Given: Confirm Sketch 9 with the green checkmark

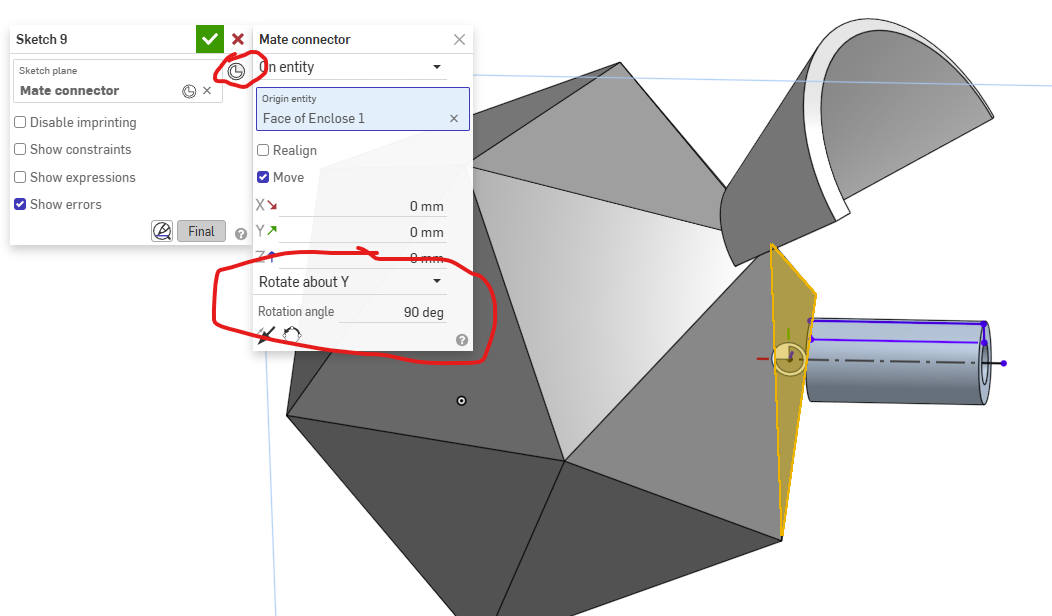Looking at the screenshot, I should [x=209, y=39].
